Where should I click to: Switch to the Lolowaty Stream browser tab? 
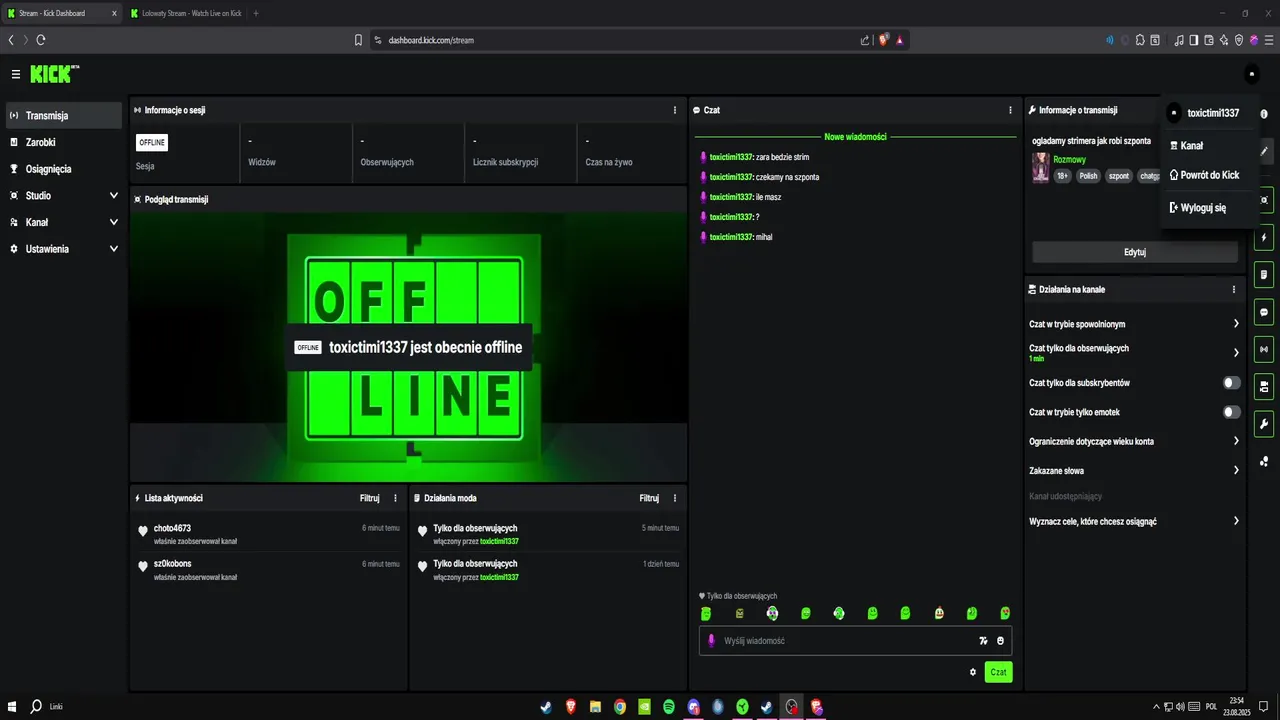pyautogui.click(x=186, y=13)
